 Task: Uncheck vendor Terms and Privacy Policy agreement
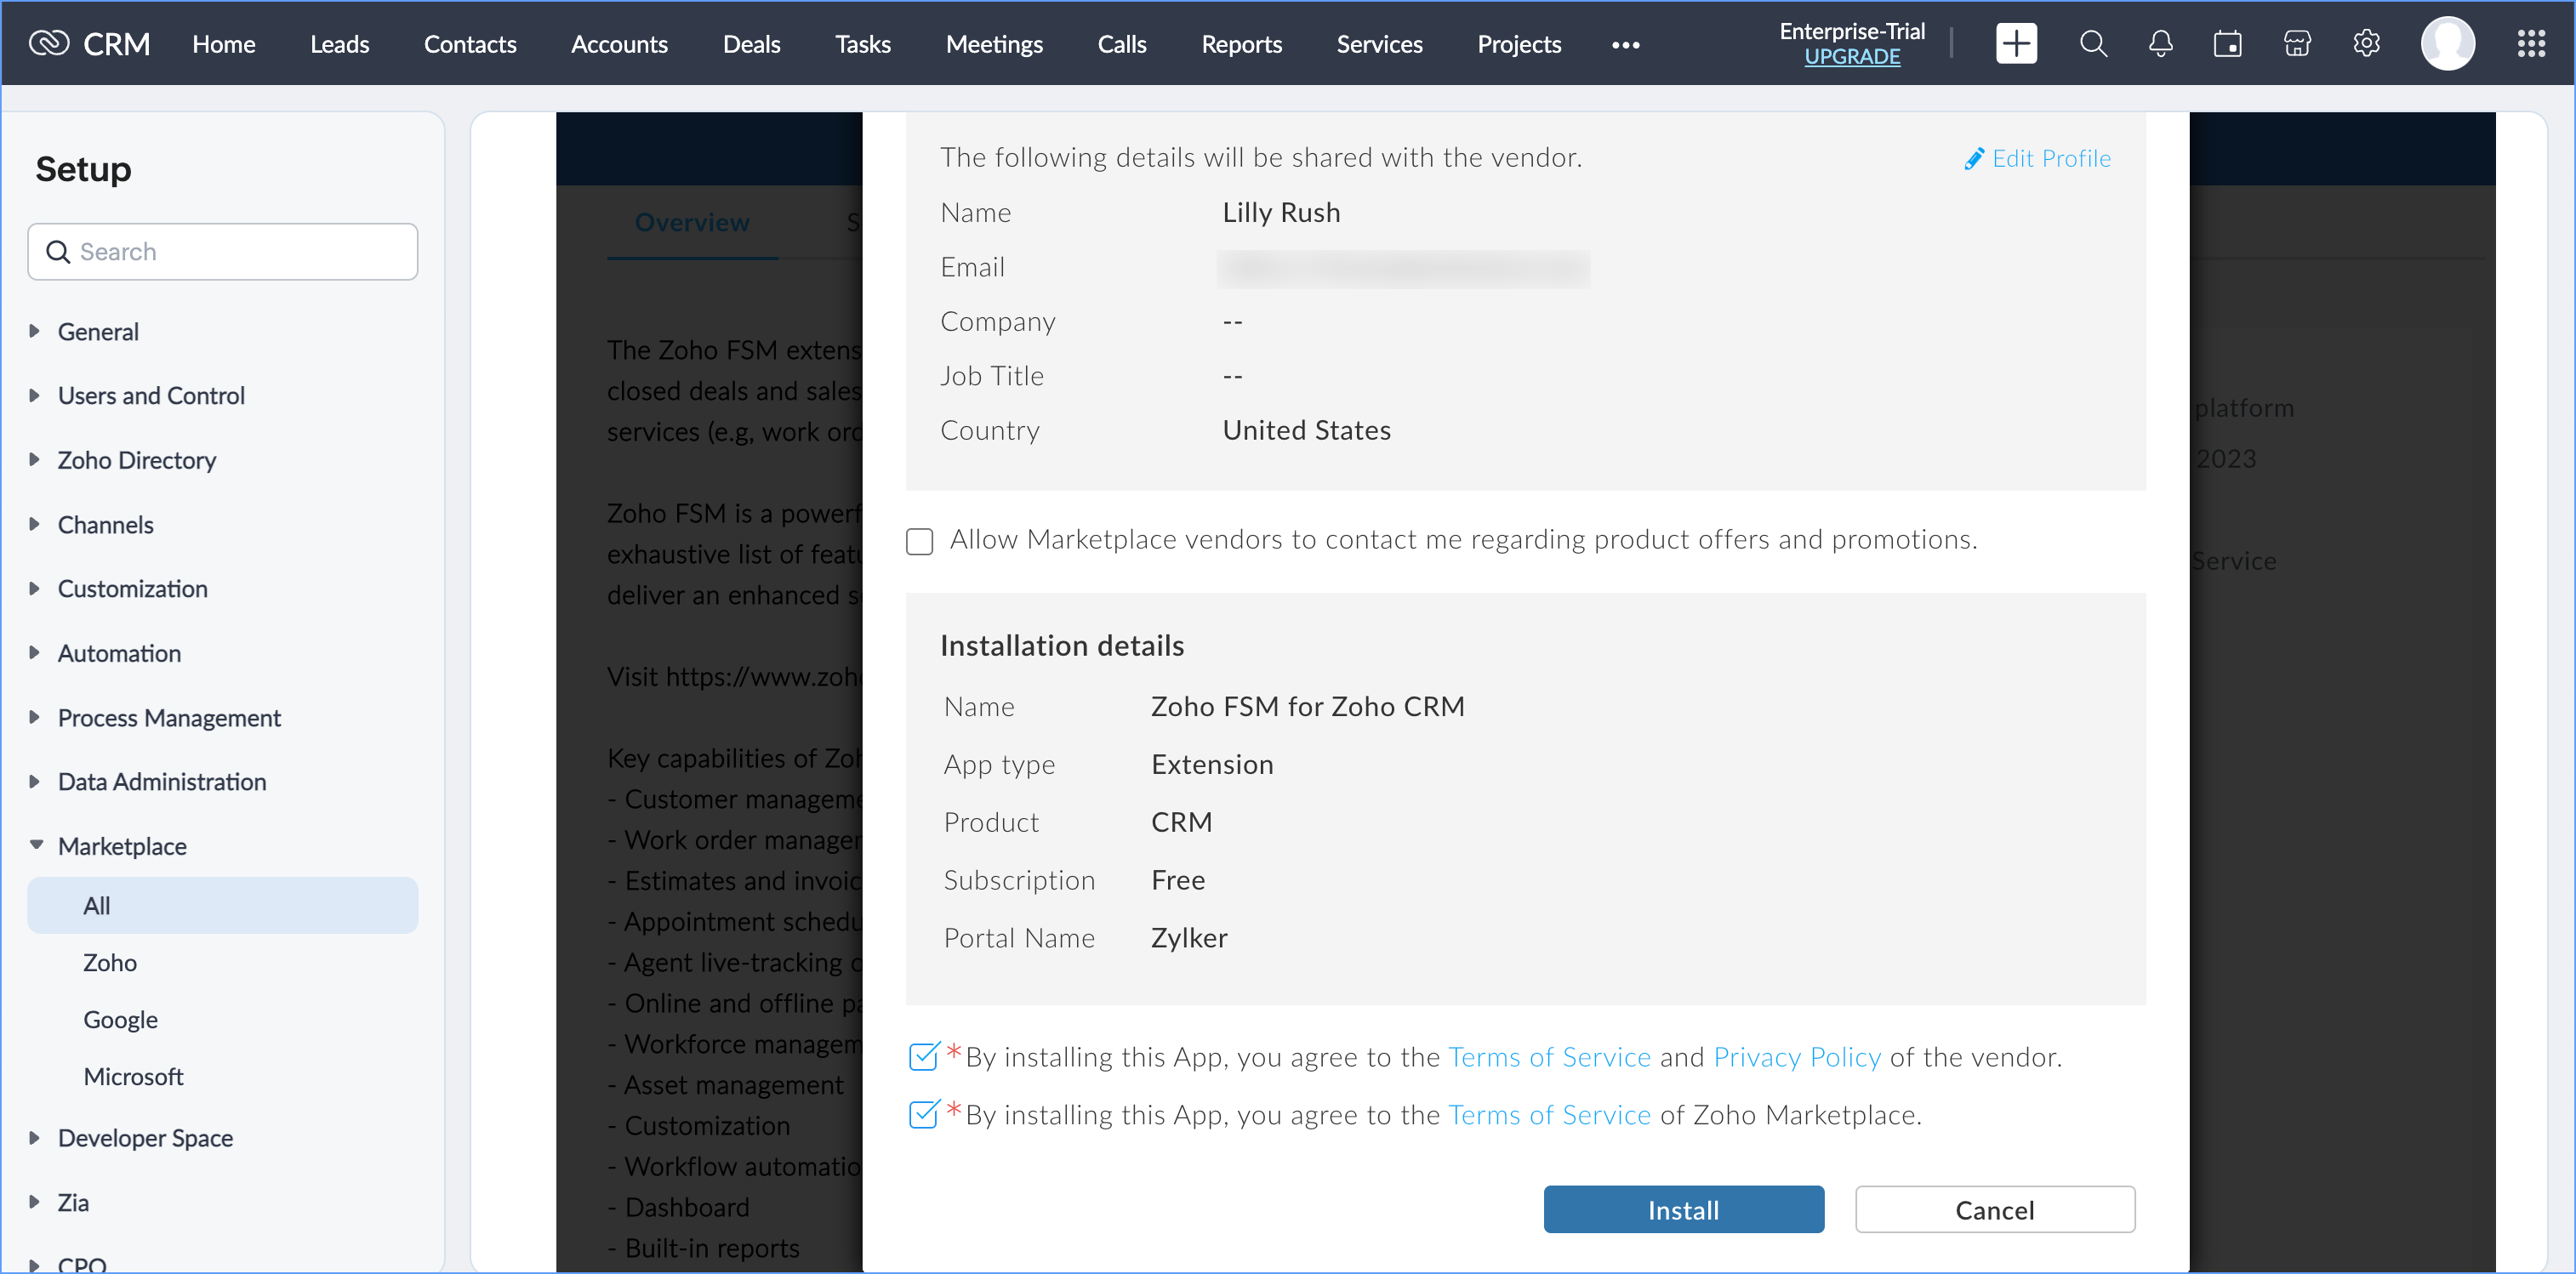[x=923, y=1056]
